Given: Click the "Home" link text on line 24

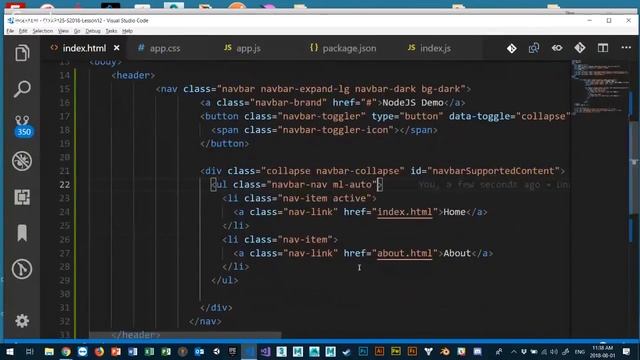Looking at the screenshot, I should pyautogui.click(x=454, y=212).
